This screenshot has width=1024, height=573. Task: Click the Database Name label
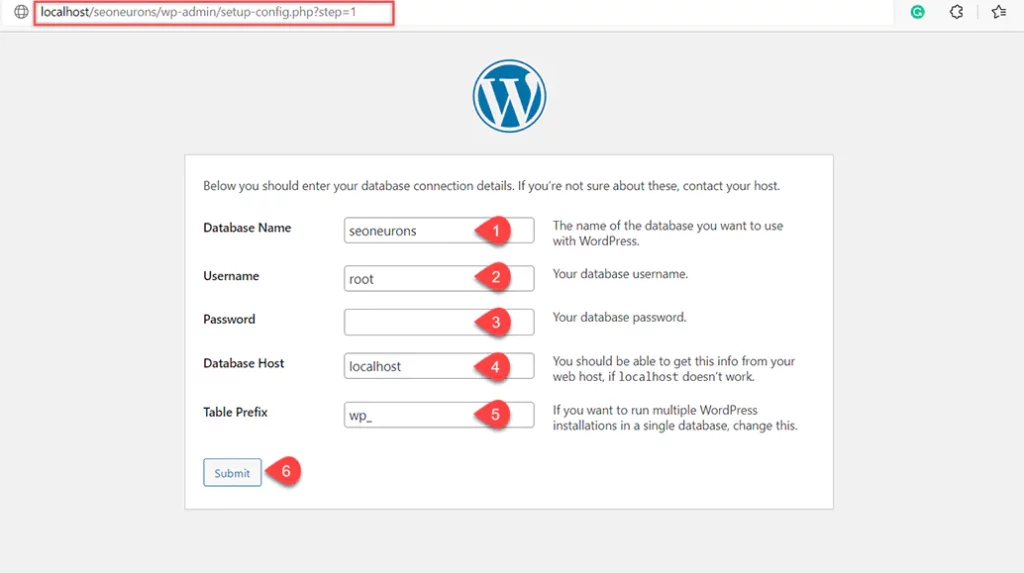pos(247,227)
